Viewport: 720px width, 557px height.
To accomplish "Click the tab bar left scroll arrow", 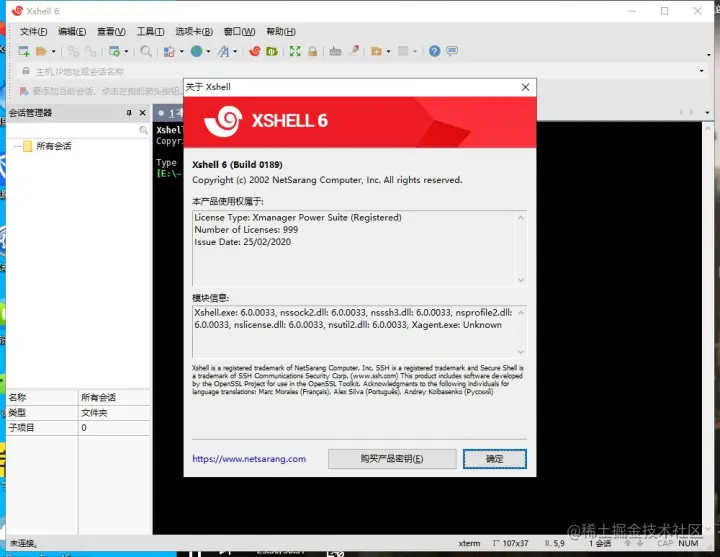I will (681, 113).
